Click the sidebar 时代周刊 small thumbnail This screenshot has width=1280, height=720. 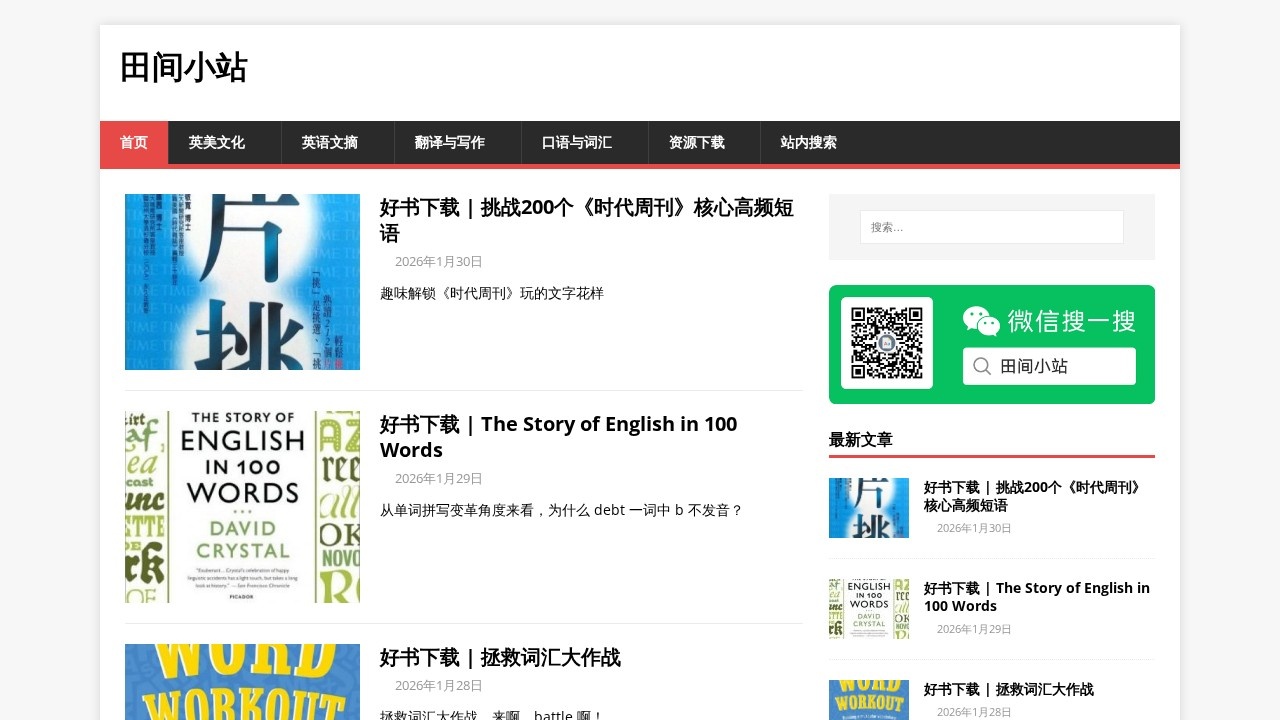tap(868, 508)
